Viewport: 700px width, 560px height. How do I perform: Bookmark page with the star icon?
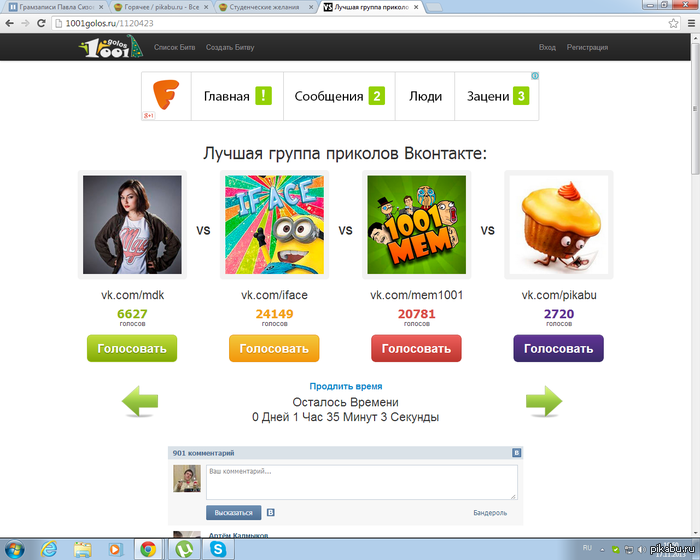(673, 23)
